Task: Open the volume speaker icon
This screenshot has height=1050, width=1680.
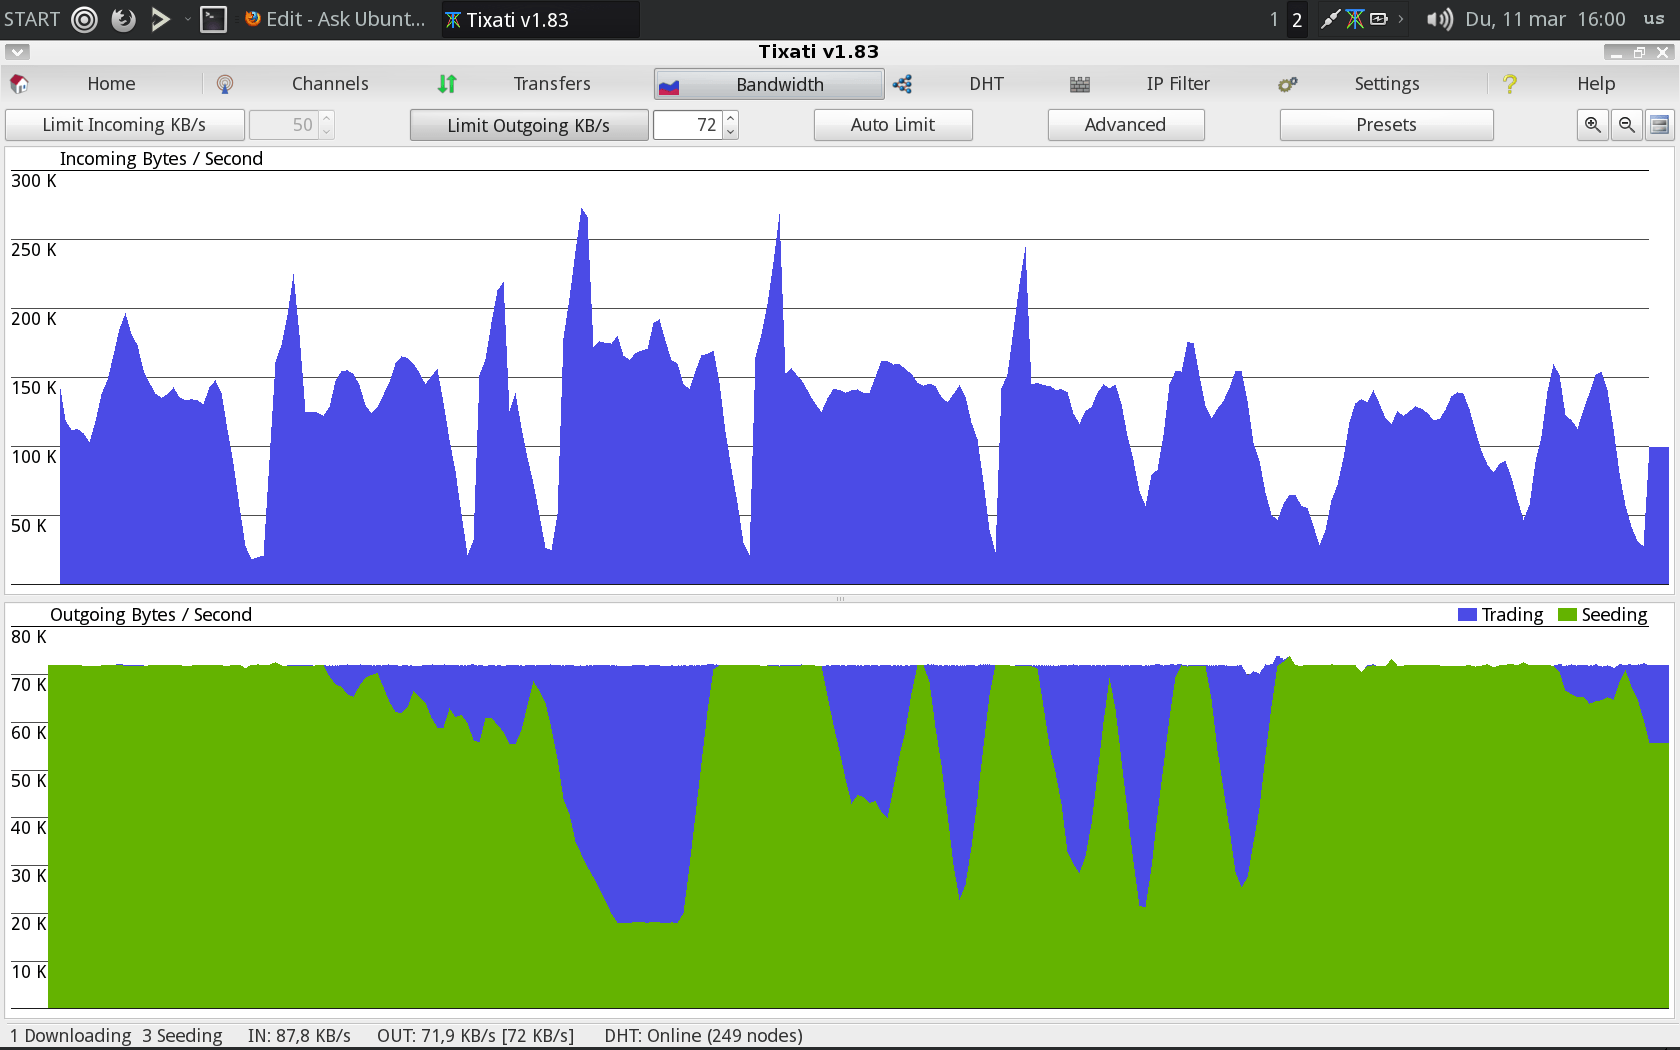Action: 1439,19
